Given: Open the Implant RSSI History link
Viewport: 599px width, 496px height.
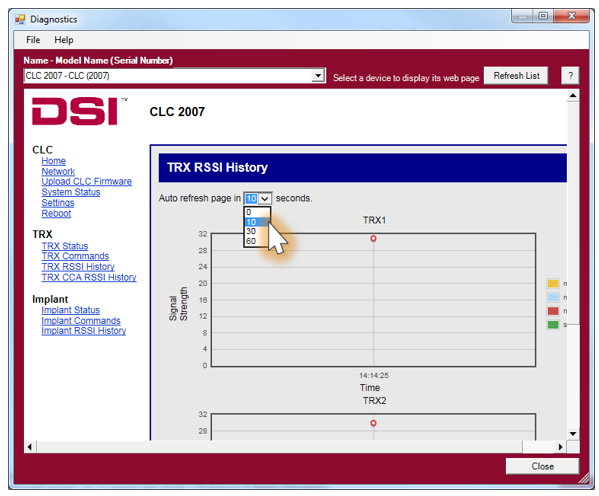Looking at the screenshot, I should coord(84,331).
